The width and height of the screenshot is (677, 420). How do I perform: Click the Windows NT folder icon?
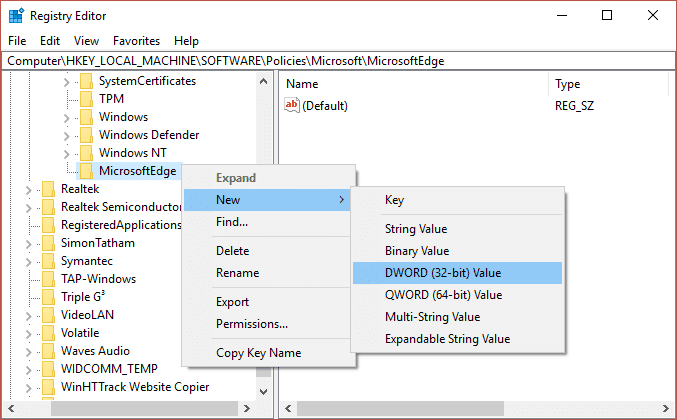86,153
